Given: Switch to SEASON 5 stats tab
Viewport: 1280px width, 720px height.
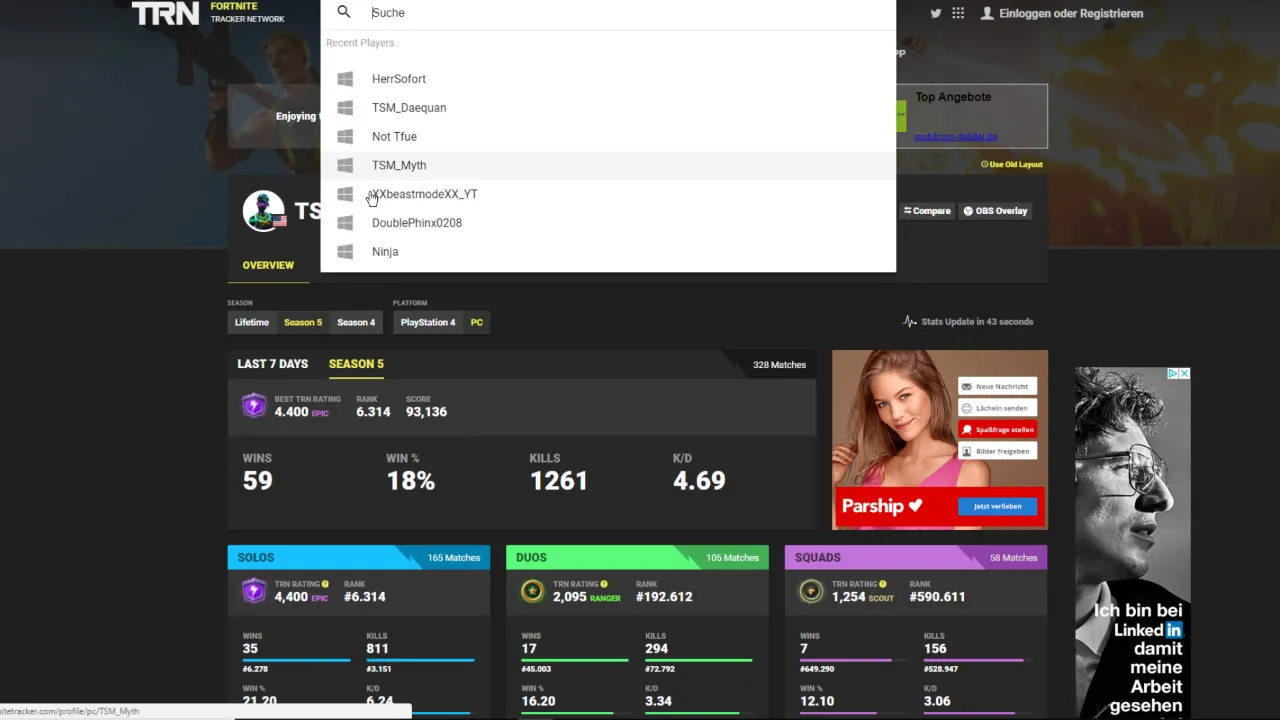Looking at the screenshot, I should pyautogui.click(x=356, y=364).
